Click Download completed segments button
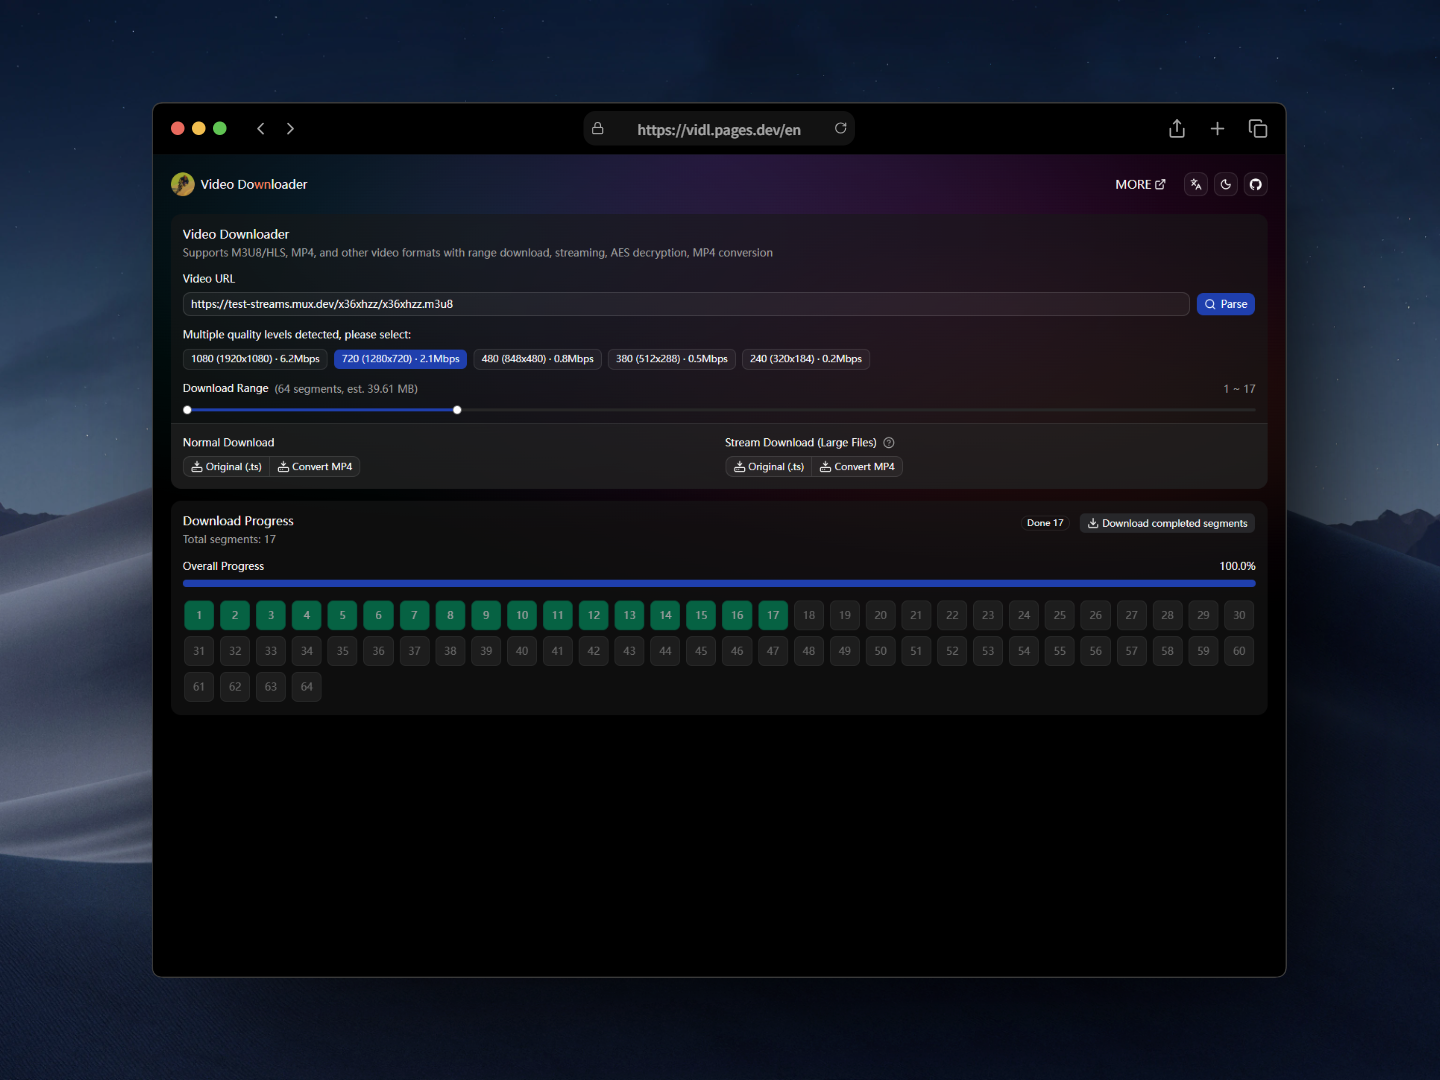Viewport: 1440px width, 1080px height. (1167, 523)
